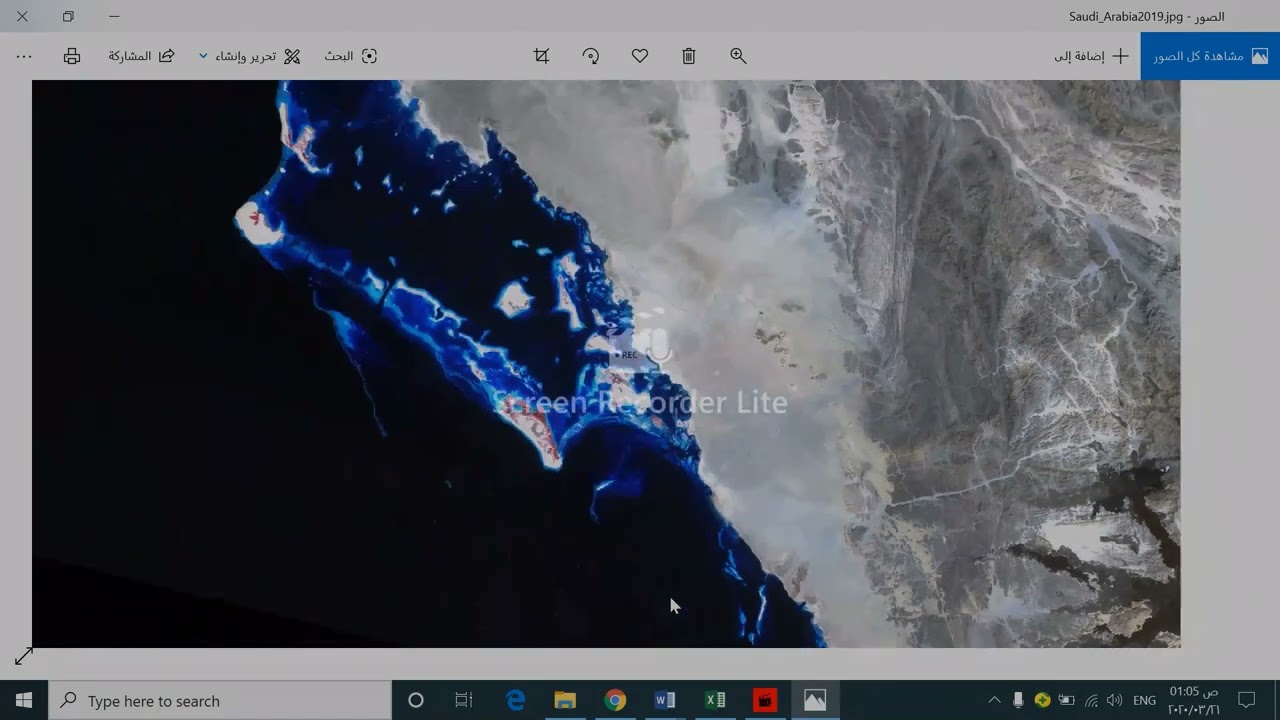Open Cortana circle icon in taskbar
Viewport: 1280px width, 720px height.
(x=416, y=700)
